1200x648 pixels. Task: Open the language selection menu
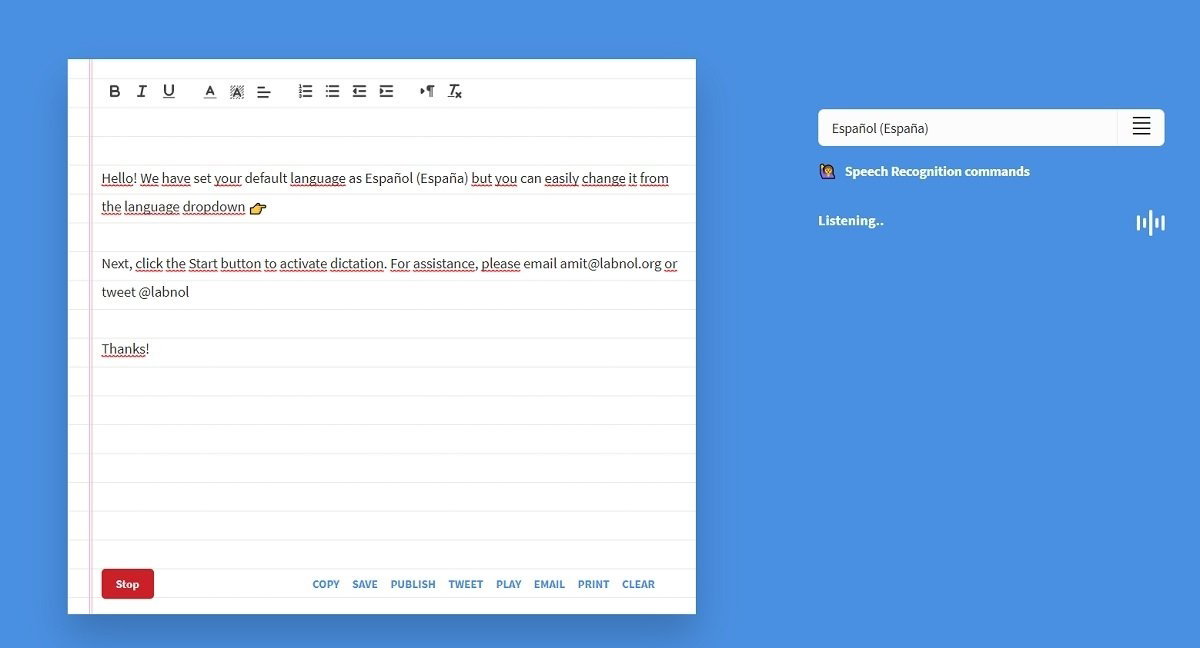coord(1140,126)
